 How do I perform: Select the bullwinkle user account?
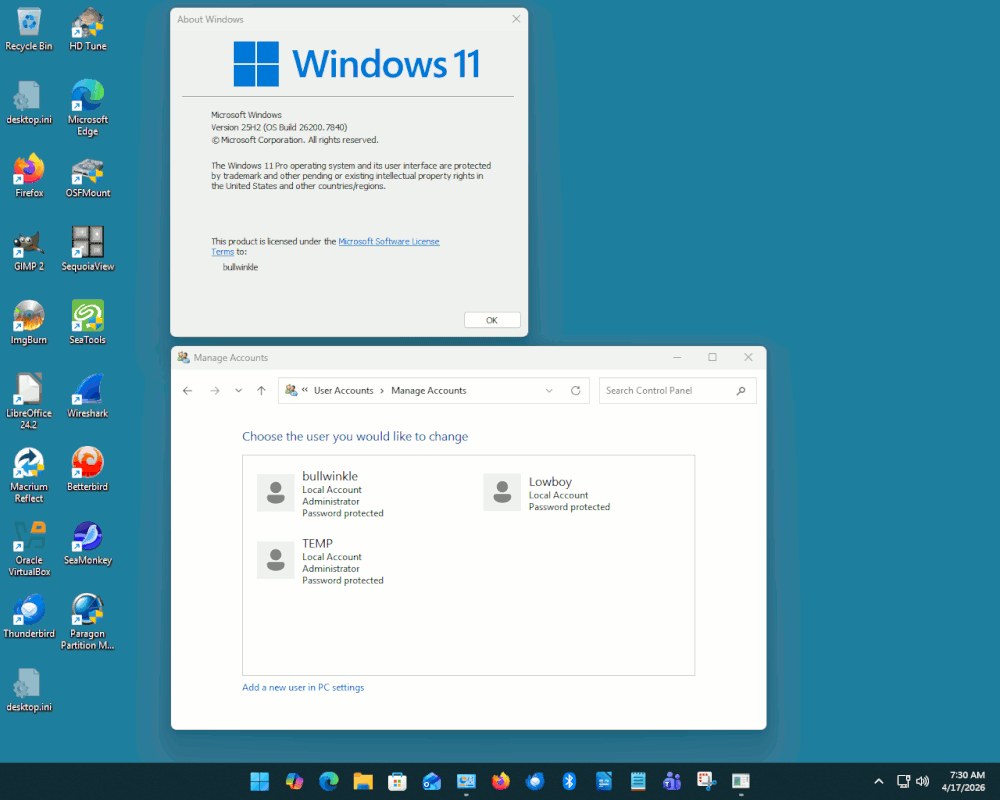(321, 493)
